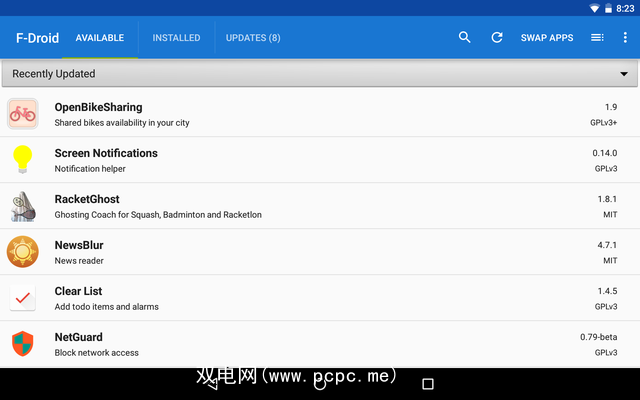Open the Clear List app entry
Viewport: 640px width, 400px height.
click(320, 298)
